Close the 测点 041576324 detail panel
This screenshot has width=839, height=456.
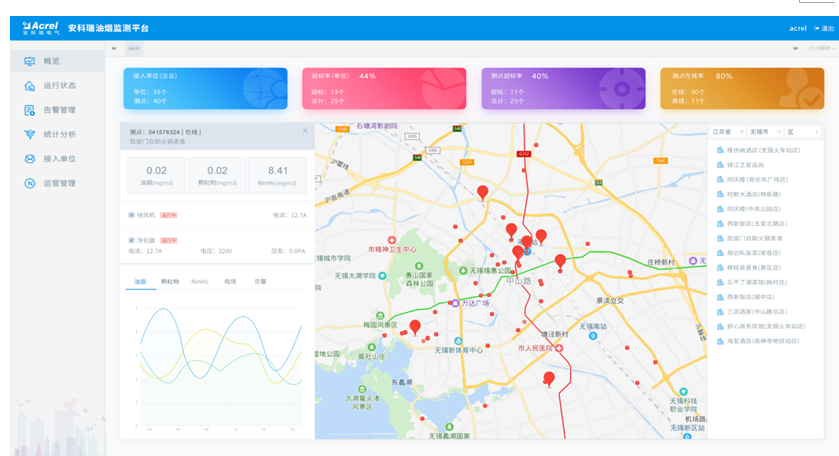[305, 131]
